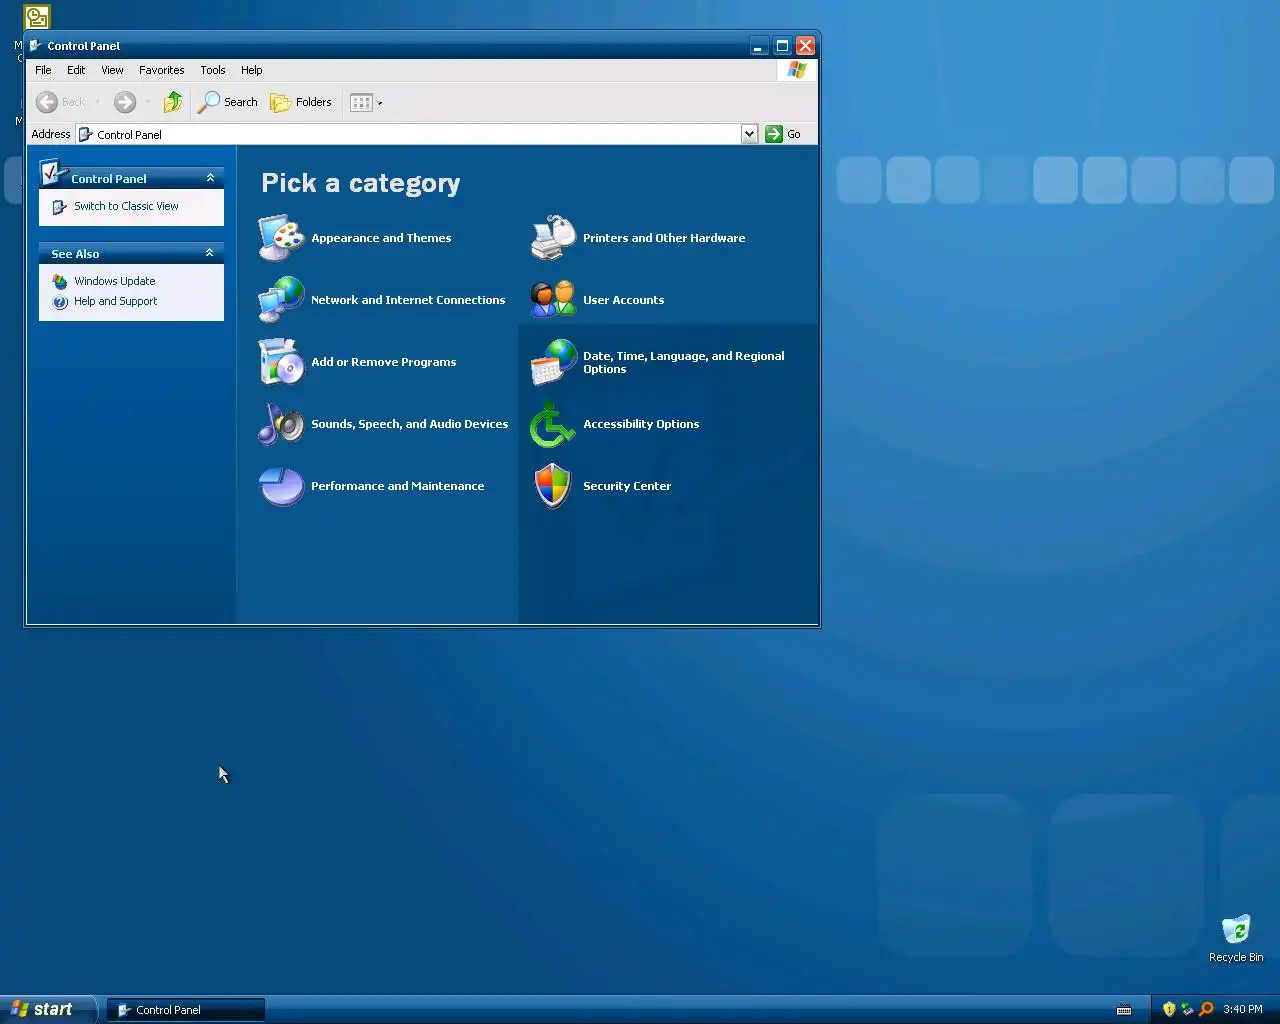
Task: Click the Safely Remove Hardware tray icon
Action: pyautogui.click(x=1187, y=1009)
